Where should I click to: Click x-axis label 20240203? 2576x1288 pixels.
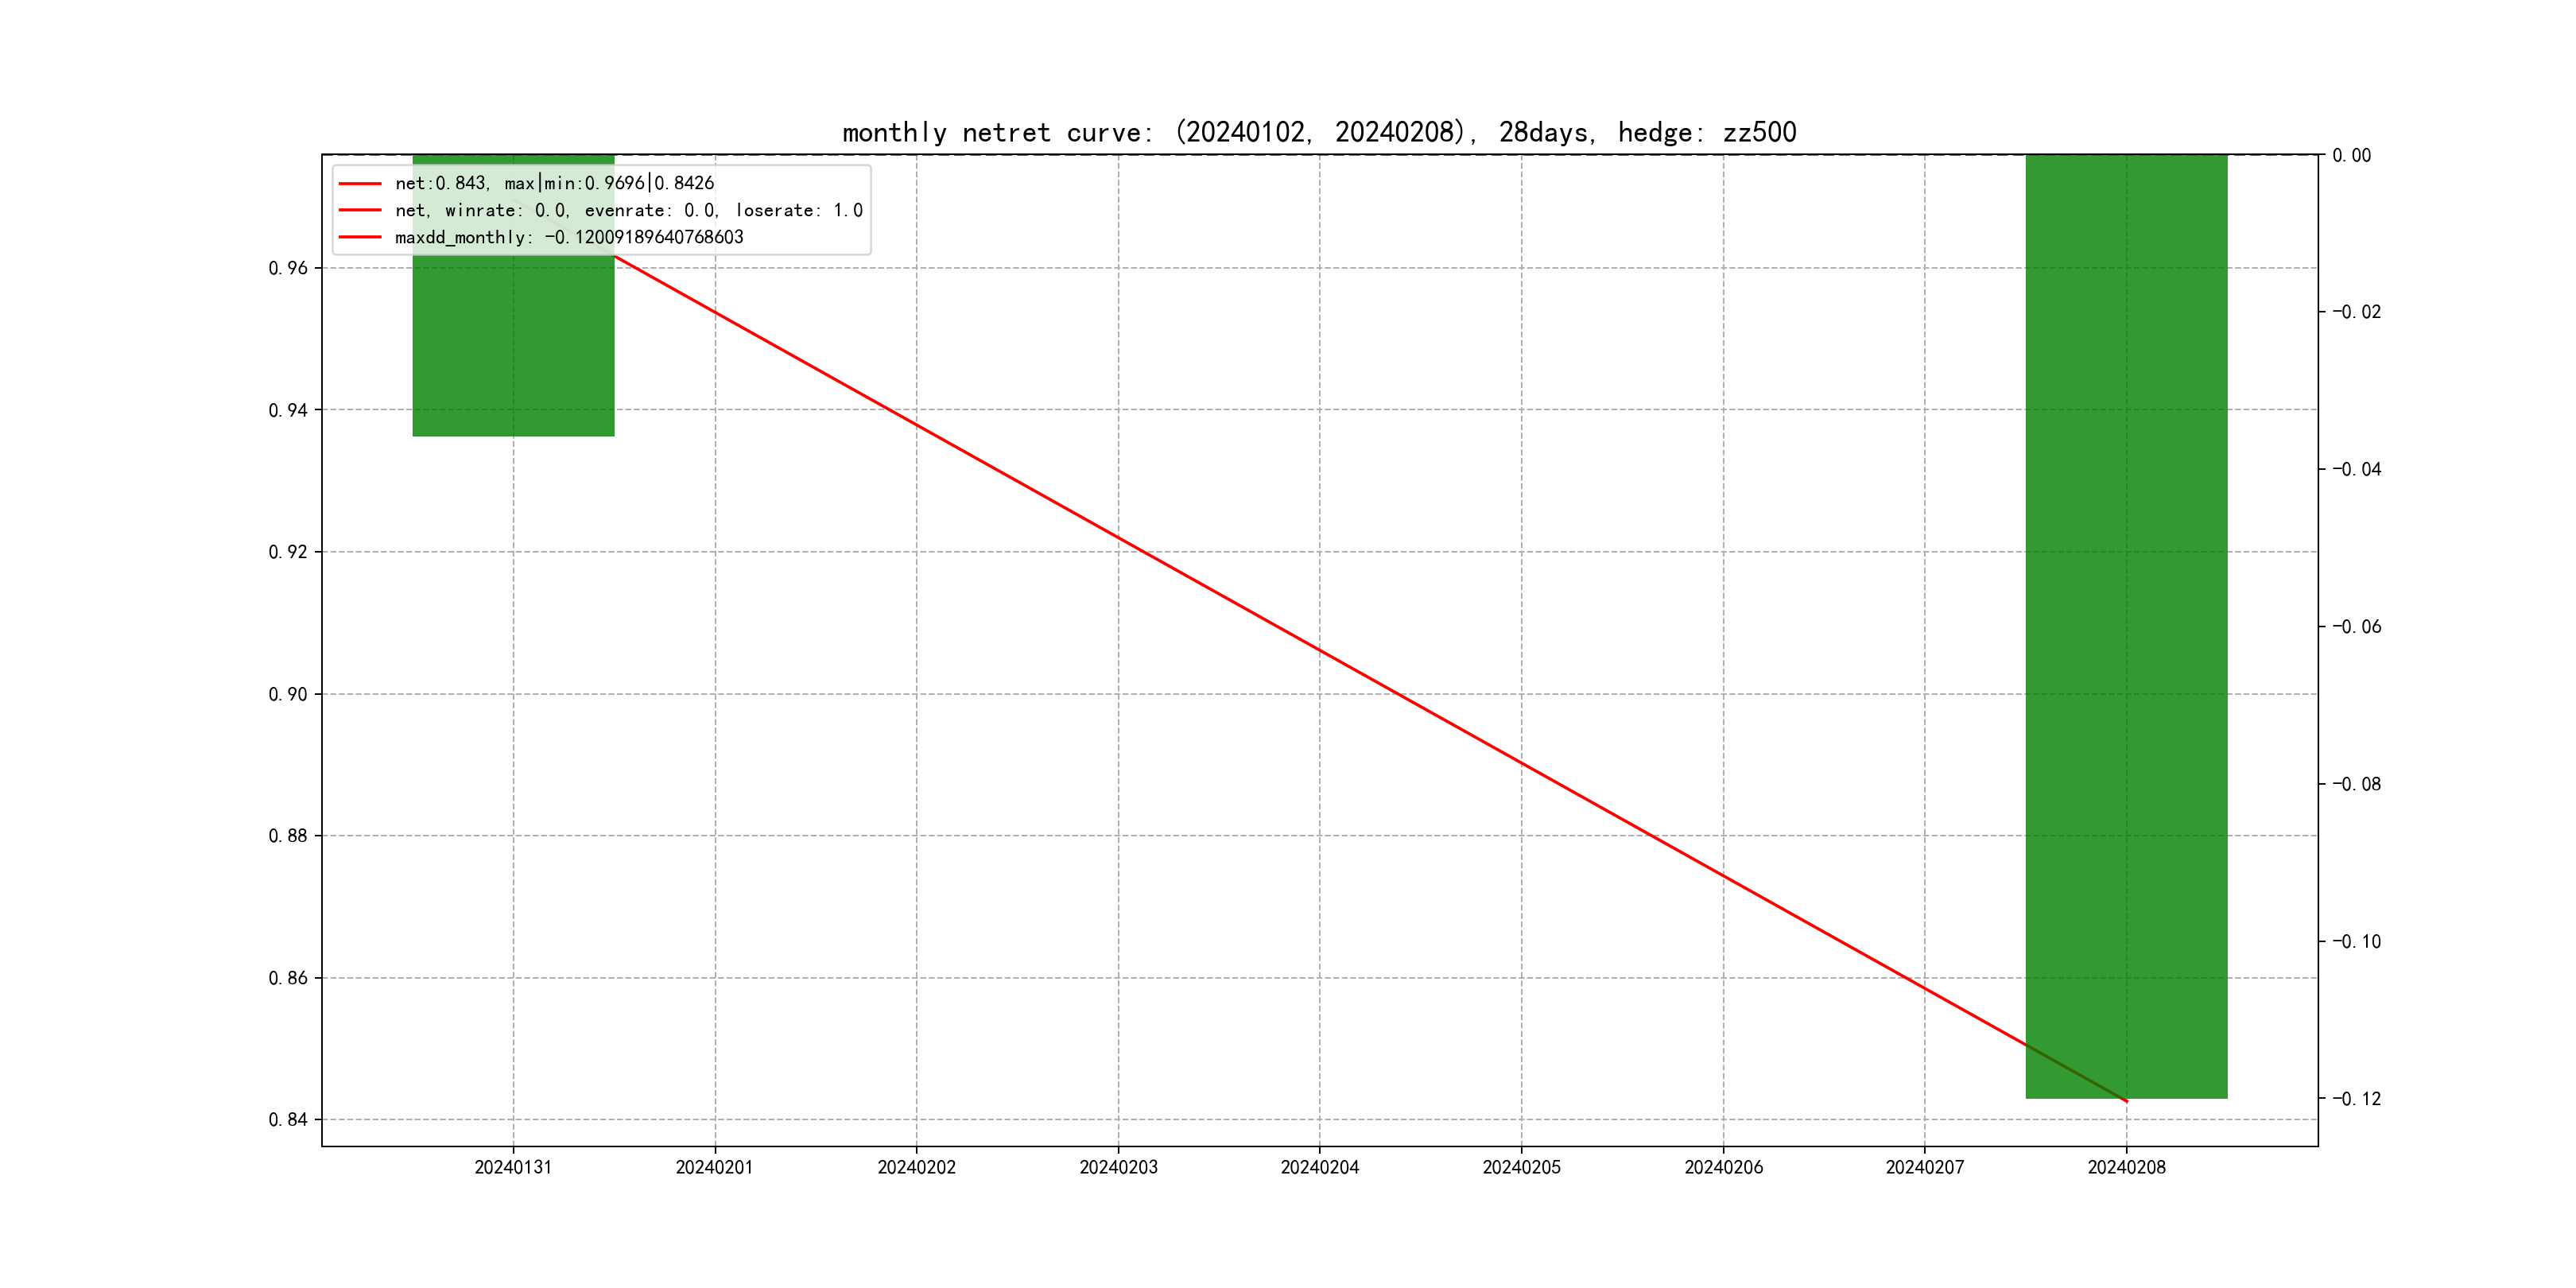click(x=1118, y=1167)
